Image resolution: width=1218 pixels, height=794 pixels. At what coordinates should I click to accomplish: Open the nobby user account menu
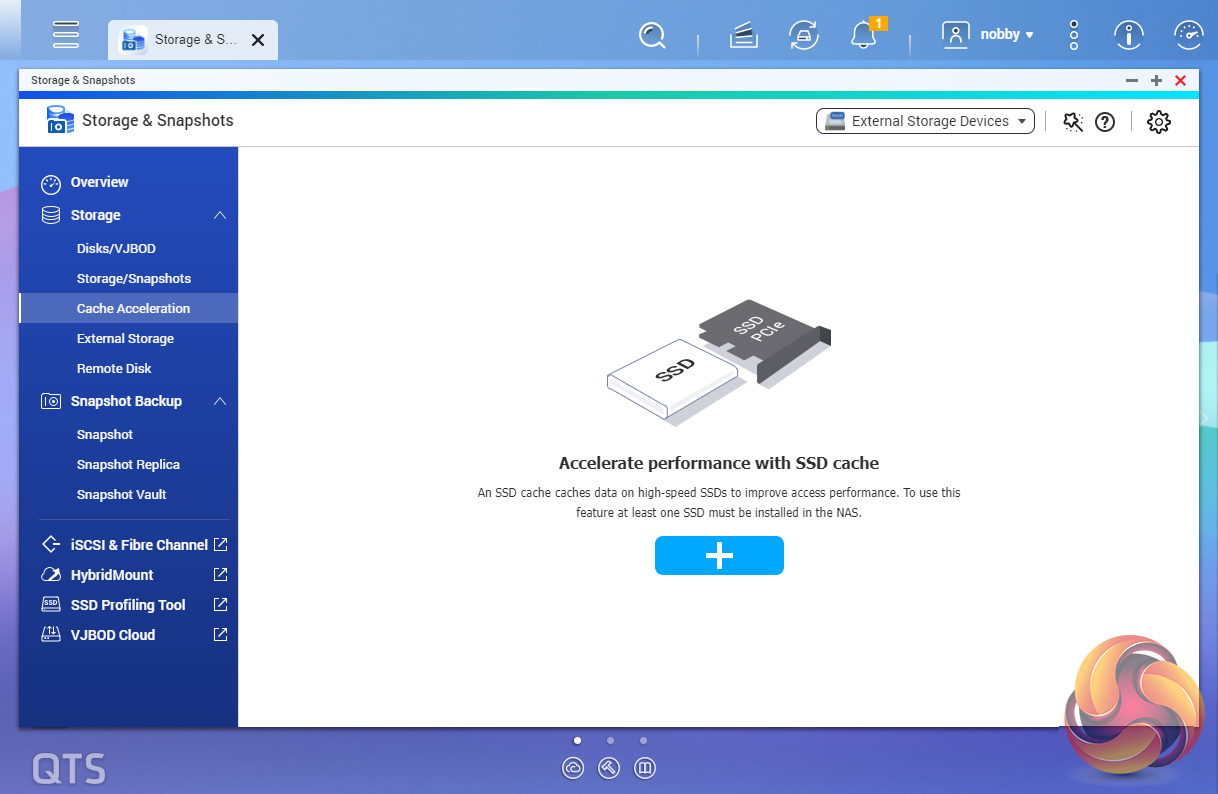click(987, 35)
